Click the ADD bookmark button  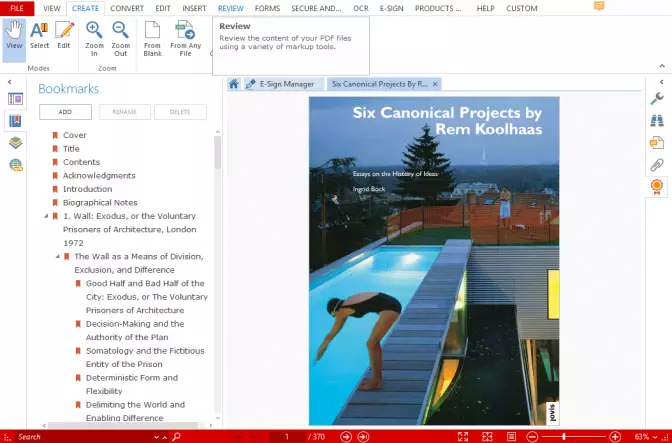tap(65, 112)
